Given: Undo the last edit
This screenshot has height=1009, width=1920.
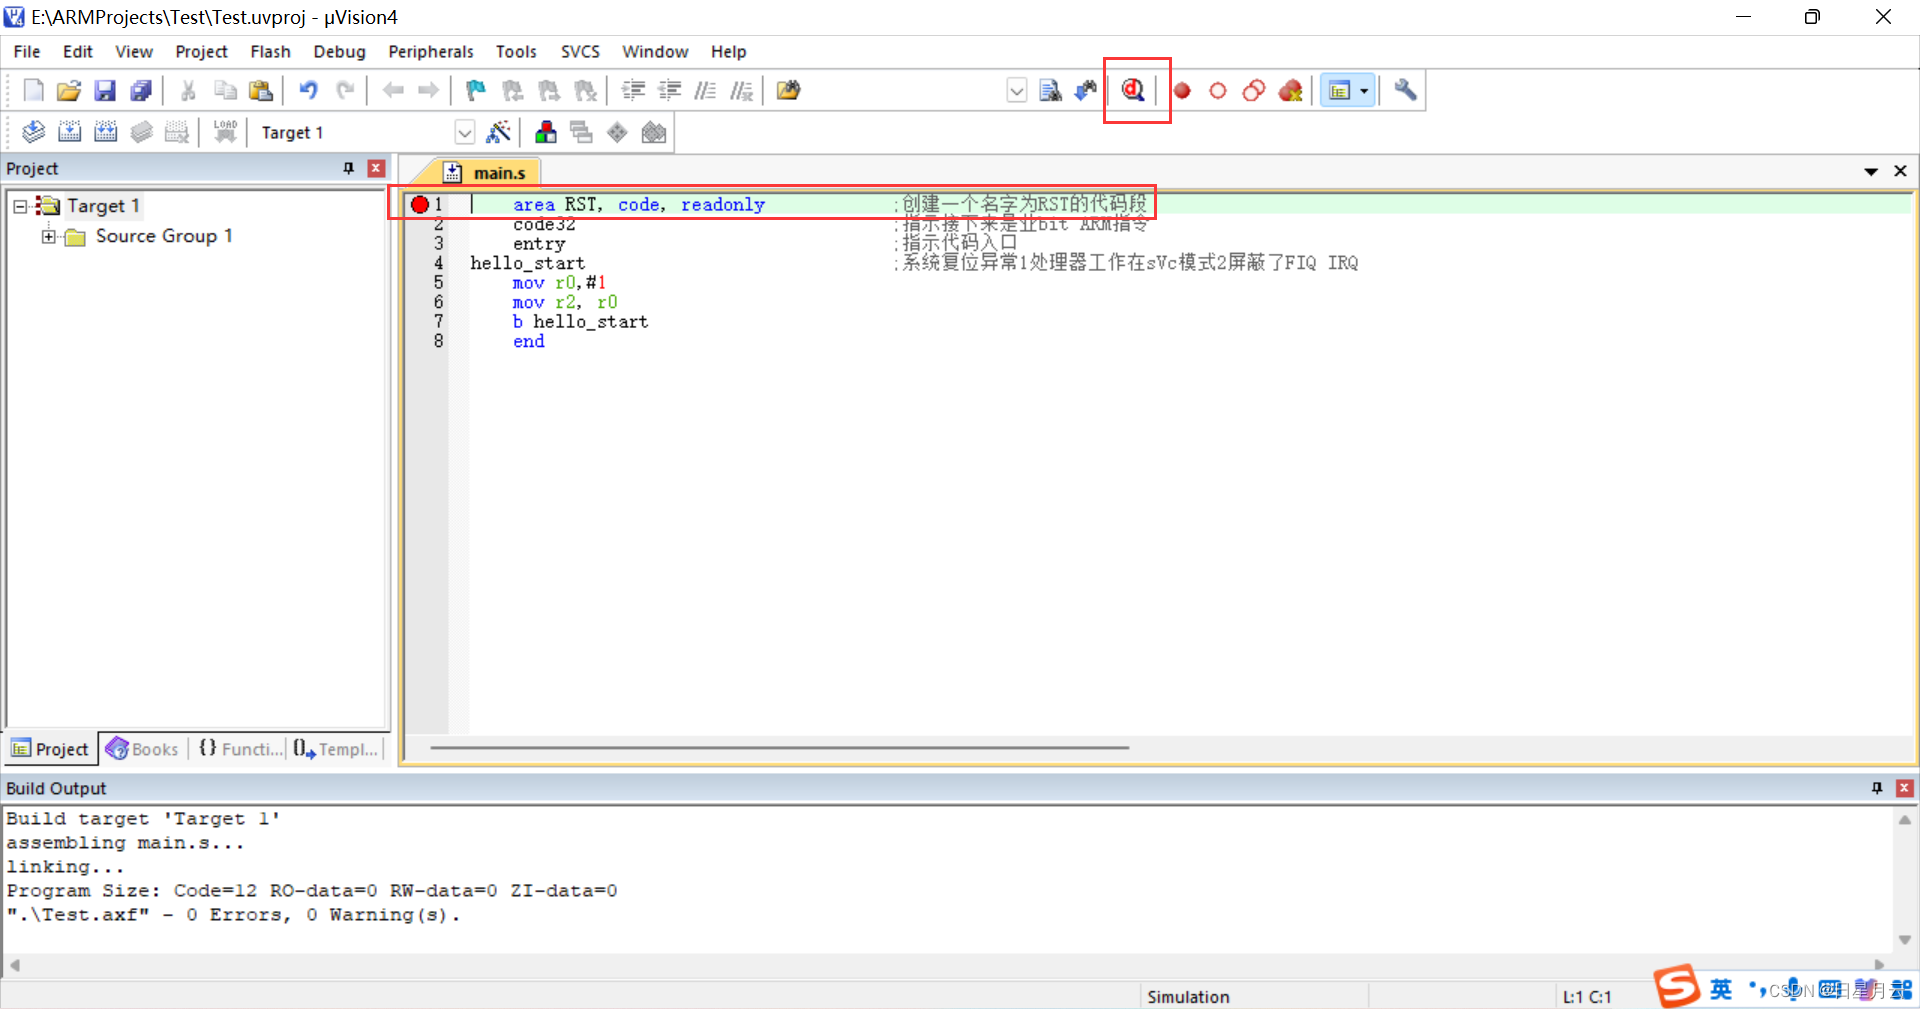Looking at the screenshot, I should 308,91.
